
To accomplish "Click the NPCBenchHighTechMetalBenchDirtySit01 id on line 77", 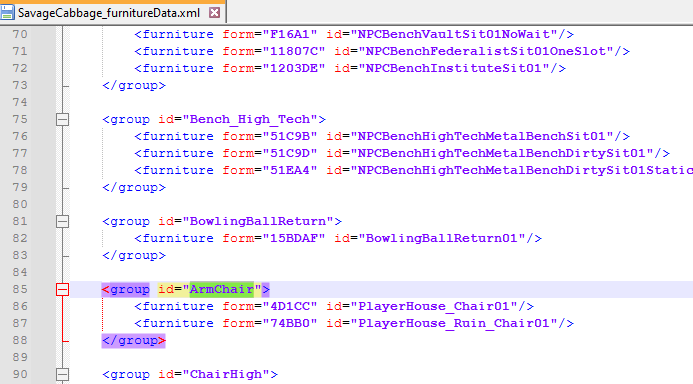I will pos(502,153).
